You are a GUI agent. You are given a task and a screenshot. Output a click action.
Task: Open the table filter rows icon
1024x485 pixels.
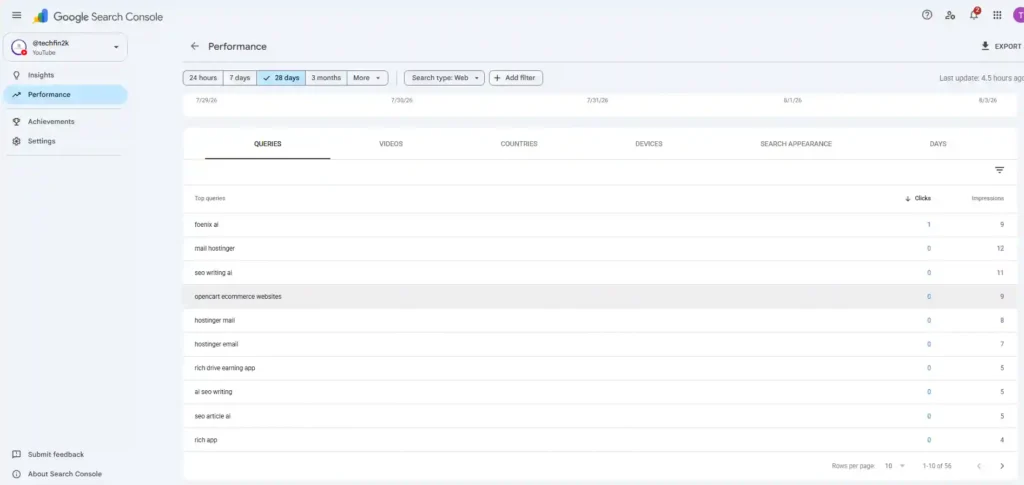pos(999,170)
